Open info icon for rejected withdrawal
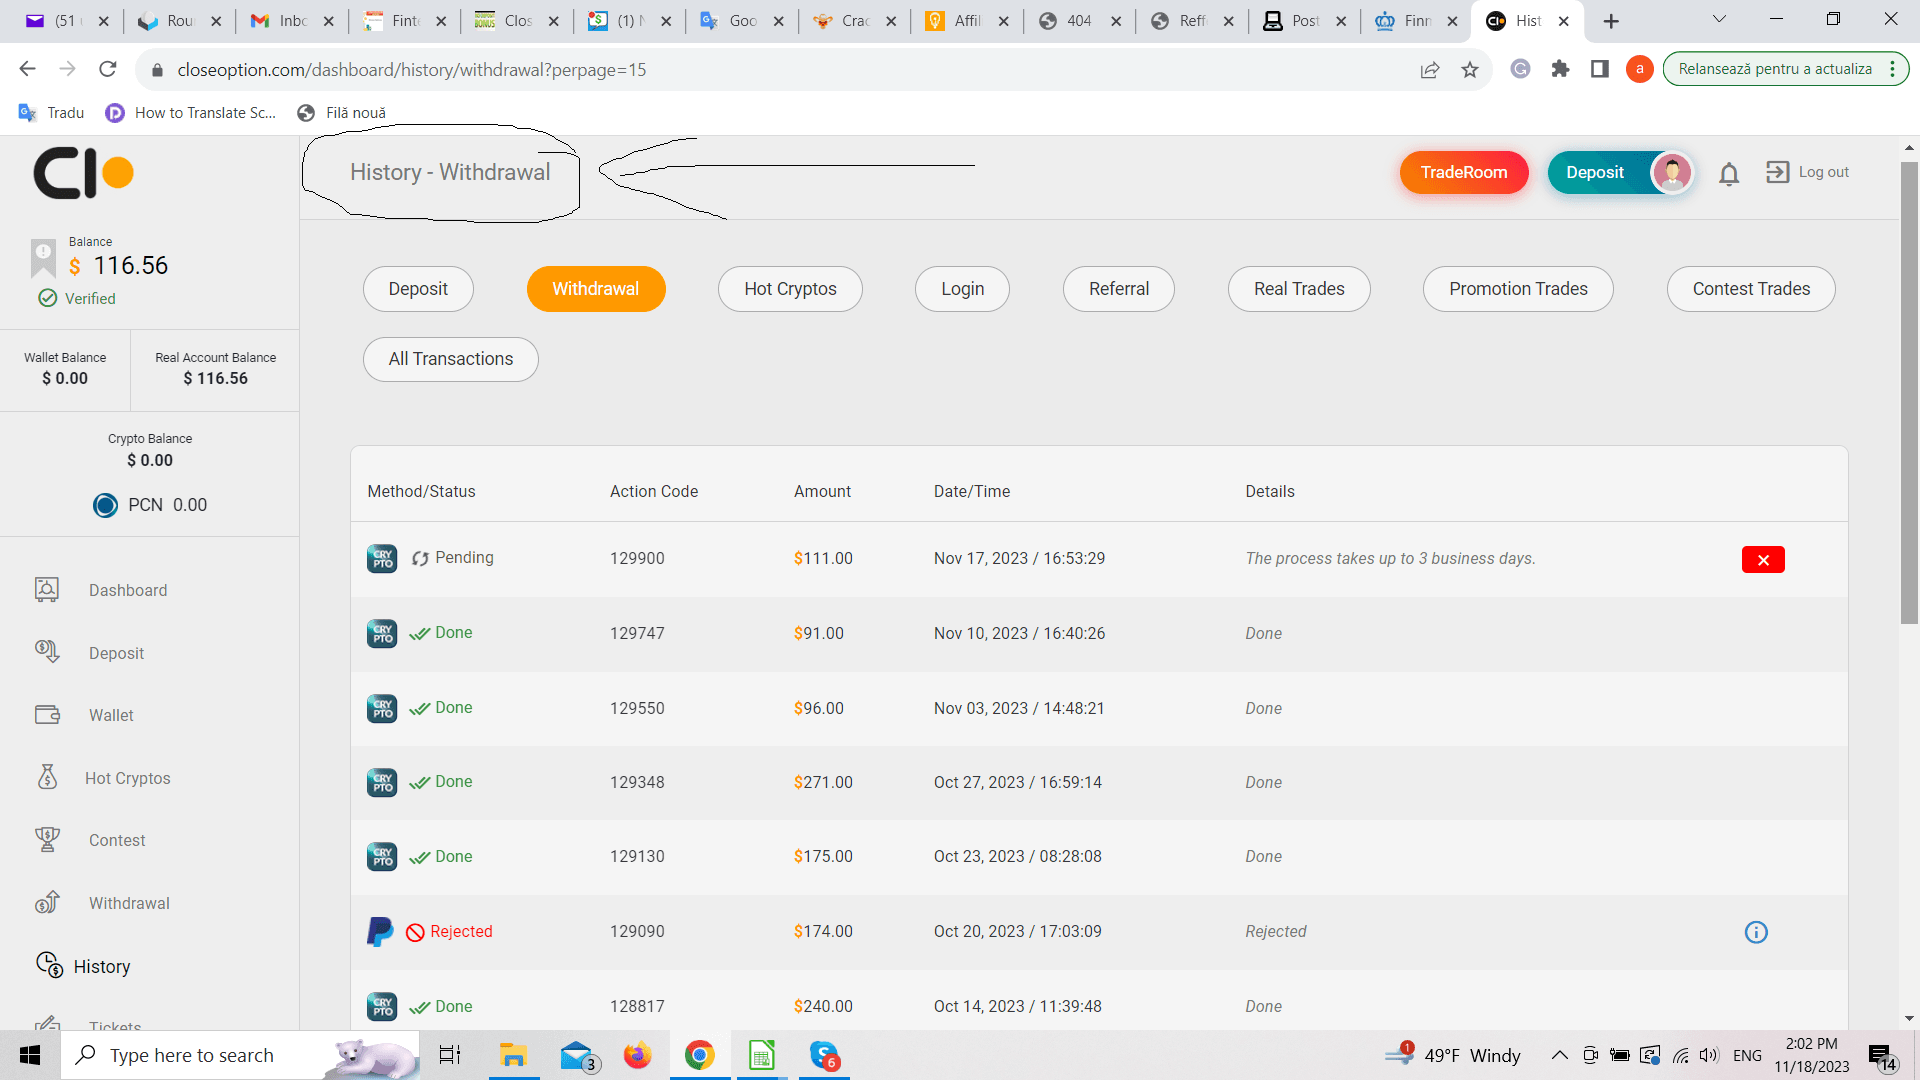The width and height of the screenshot is (1920, 1080). coord(1756,932)
